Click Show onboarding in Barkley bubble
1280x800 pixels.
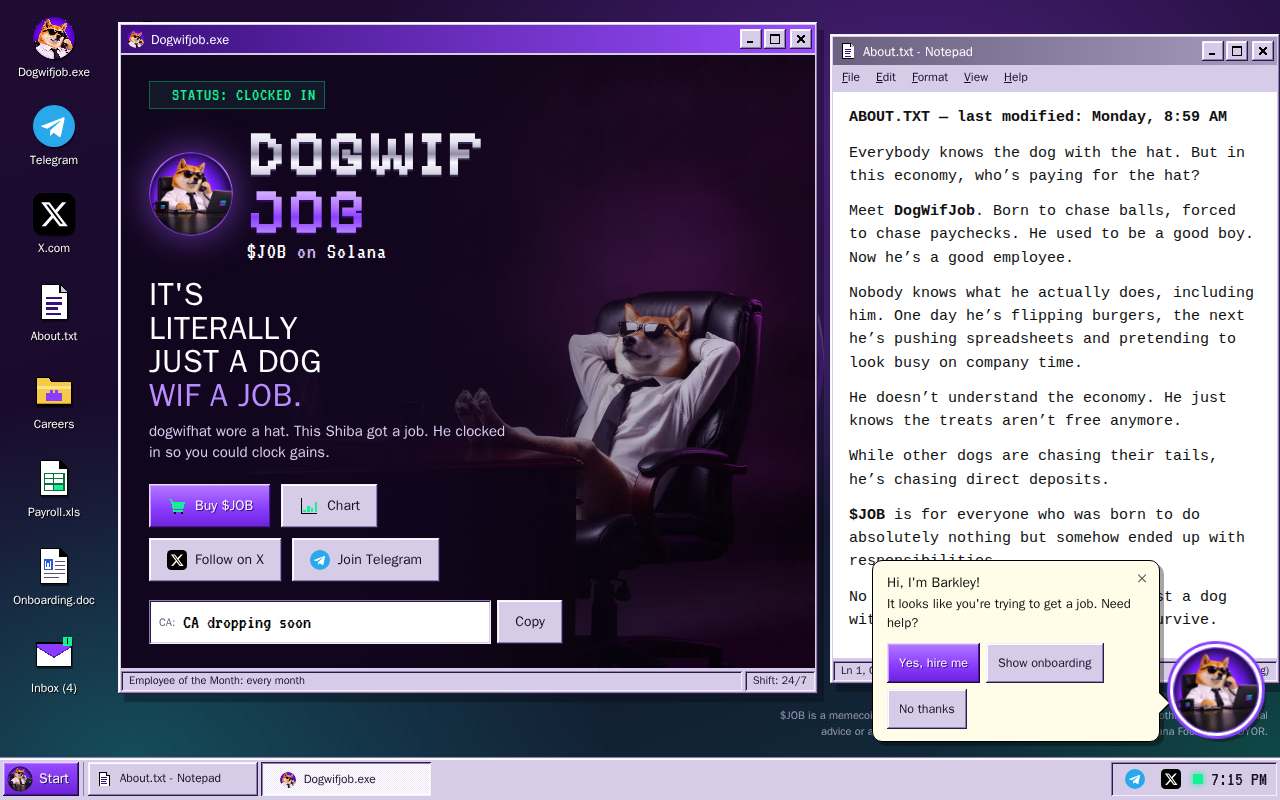click(x=1045, y=663)
